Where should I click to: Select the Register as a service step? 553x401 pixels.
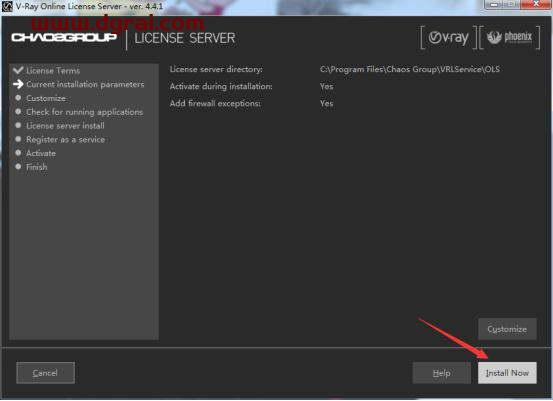tap(65, 140)
